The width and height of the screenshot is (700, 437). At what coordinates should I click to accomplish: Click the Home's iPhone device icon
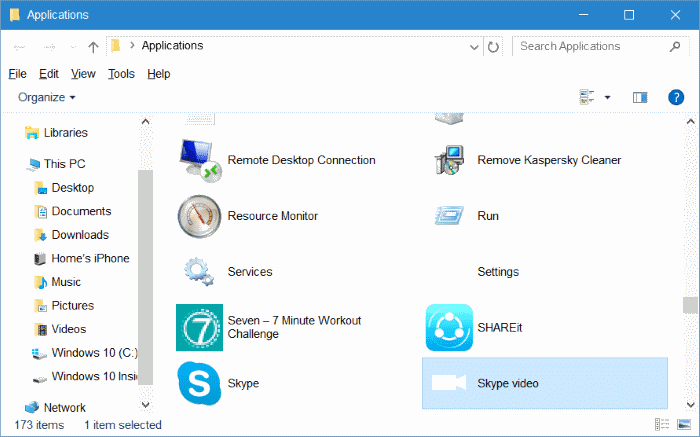[40, 258]
